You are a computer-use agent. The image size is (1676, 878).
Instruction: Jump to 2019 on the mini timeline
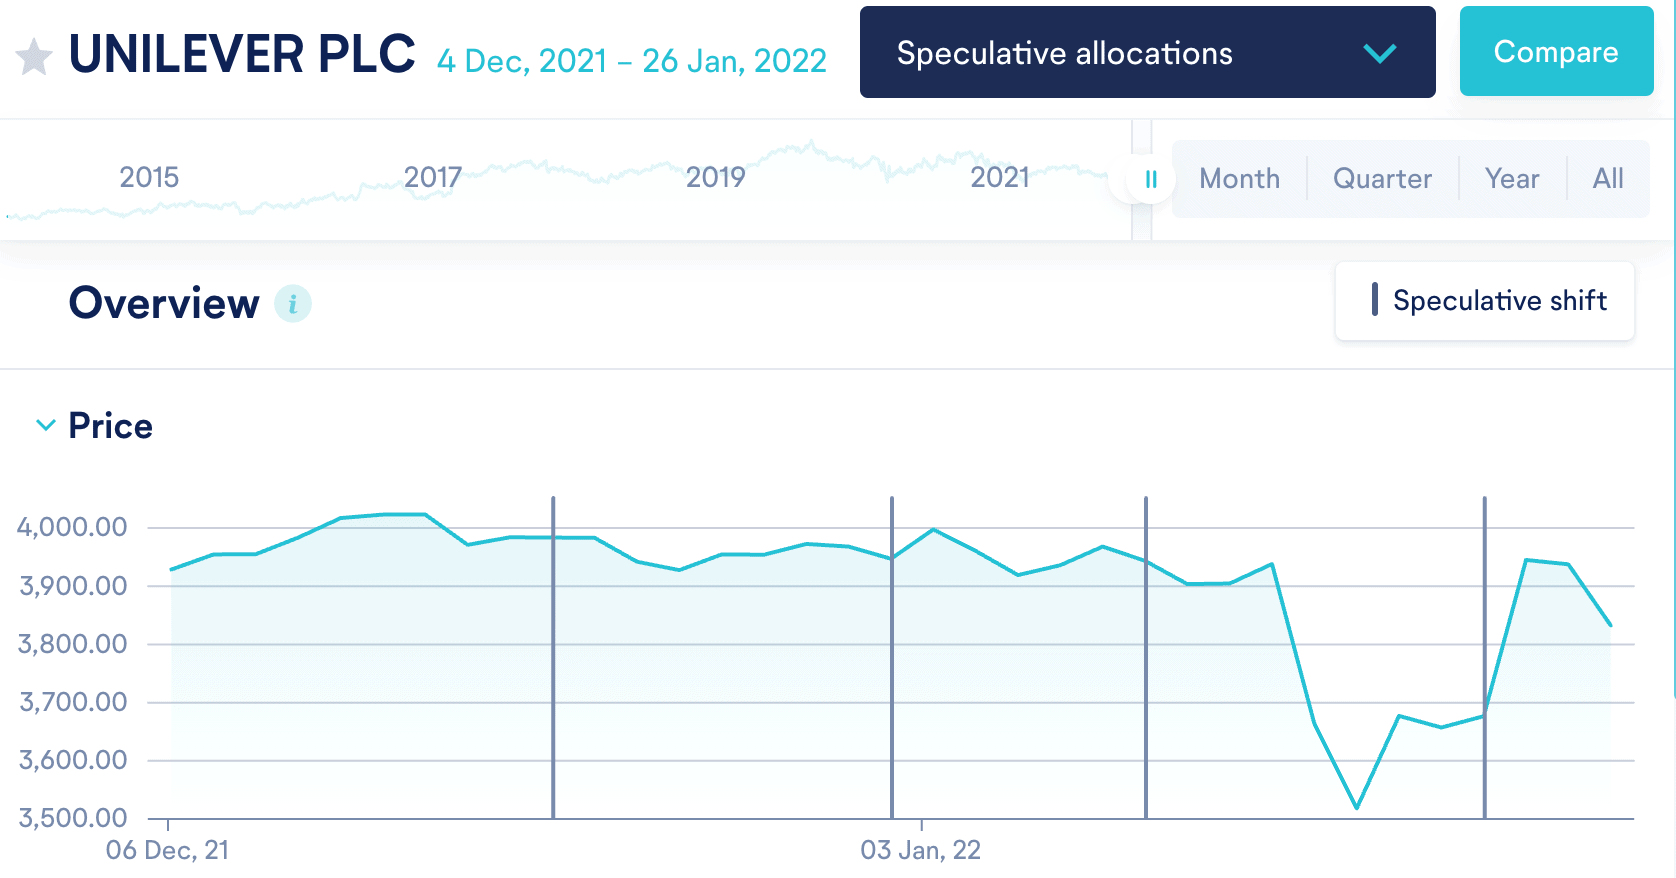click(x=715, y=178)
